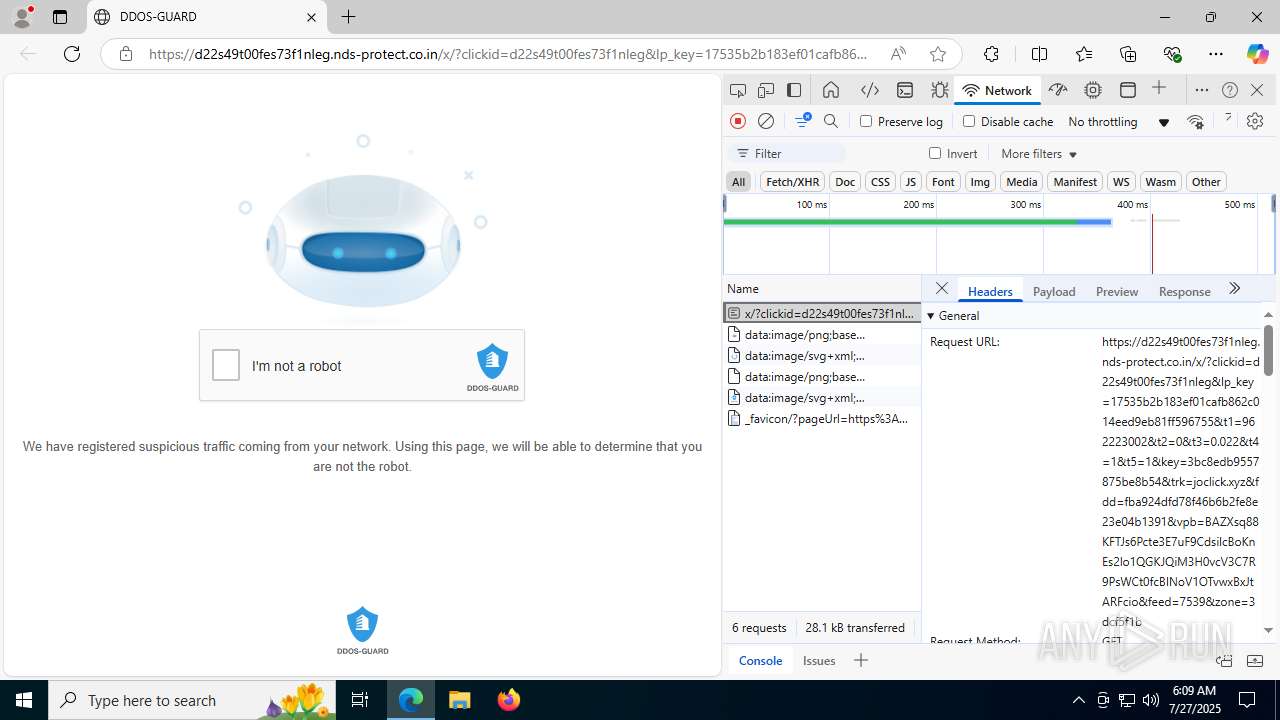
Task: Switch to the Payload tab
Action: (x=1054, y=291)
